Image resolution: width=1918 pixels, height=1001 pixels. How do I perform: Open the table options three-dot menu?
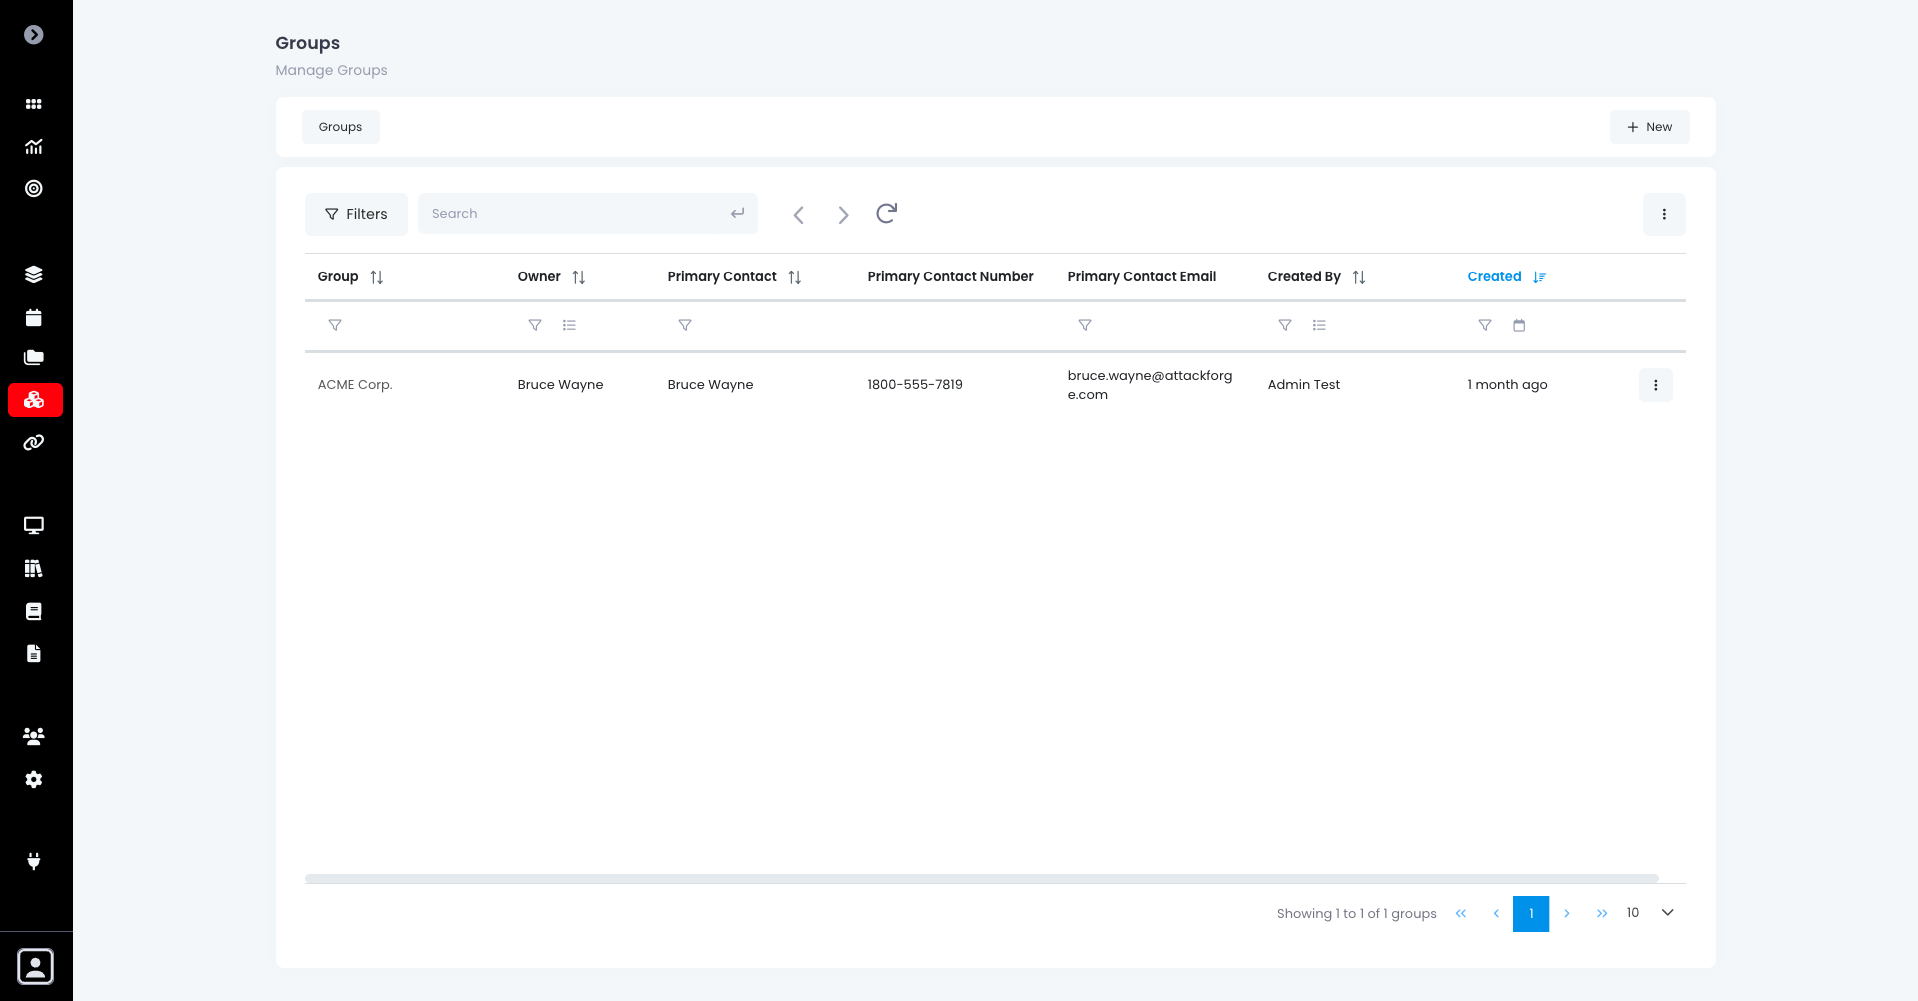tap(1664, 214)
